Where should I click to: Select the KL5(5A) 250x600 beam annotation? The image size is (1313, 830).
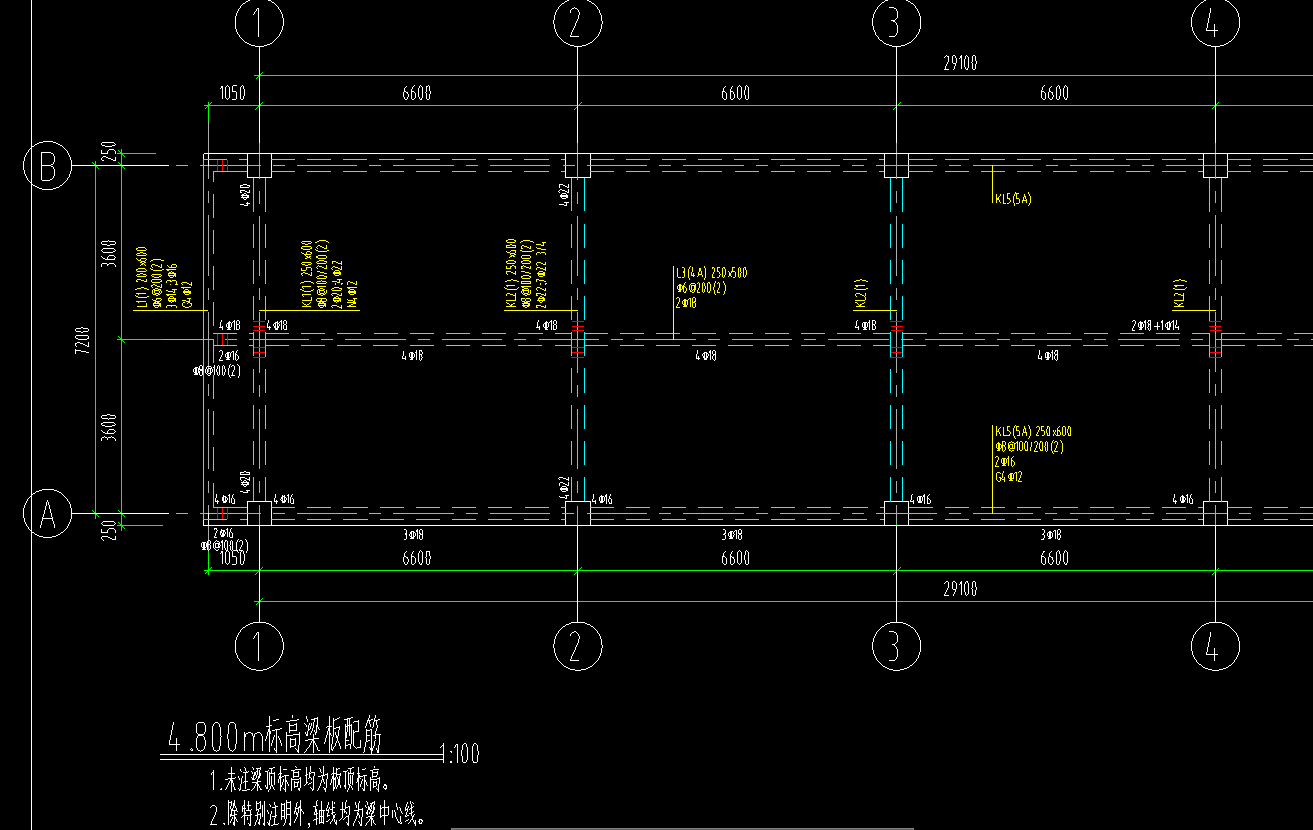click(1032, 432)
